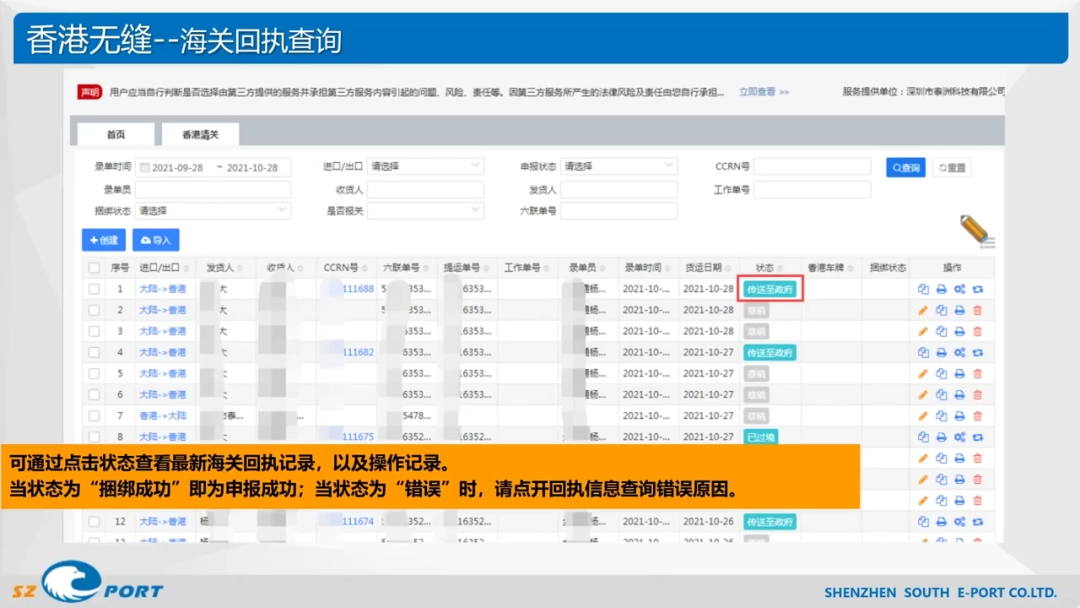The height and width of the screenshot is (608, 1080).
Task: Delete record row 3 with the trash icon
Action: pos(977,331)
